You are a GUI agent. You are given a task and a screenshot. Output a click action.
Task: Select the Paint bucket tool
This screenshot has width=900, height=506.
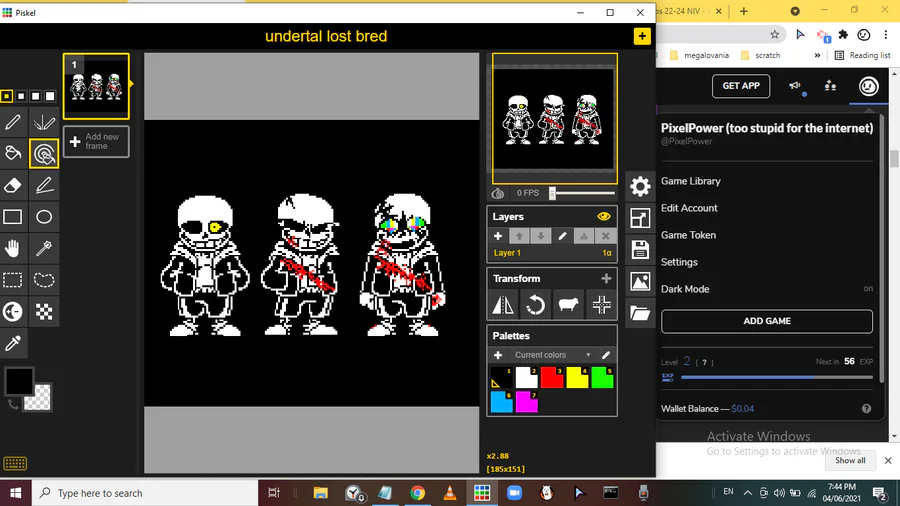coord(13,154)
